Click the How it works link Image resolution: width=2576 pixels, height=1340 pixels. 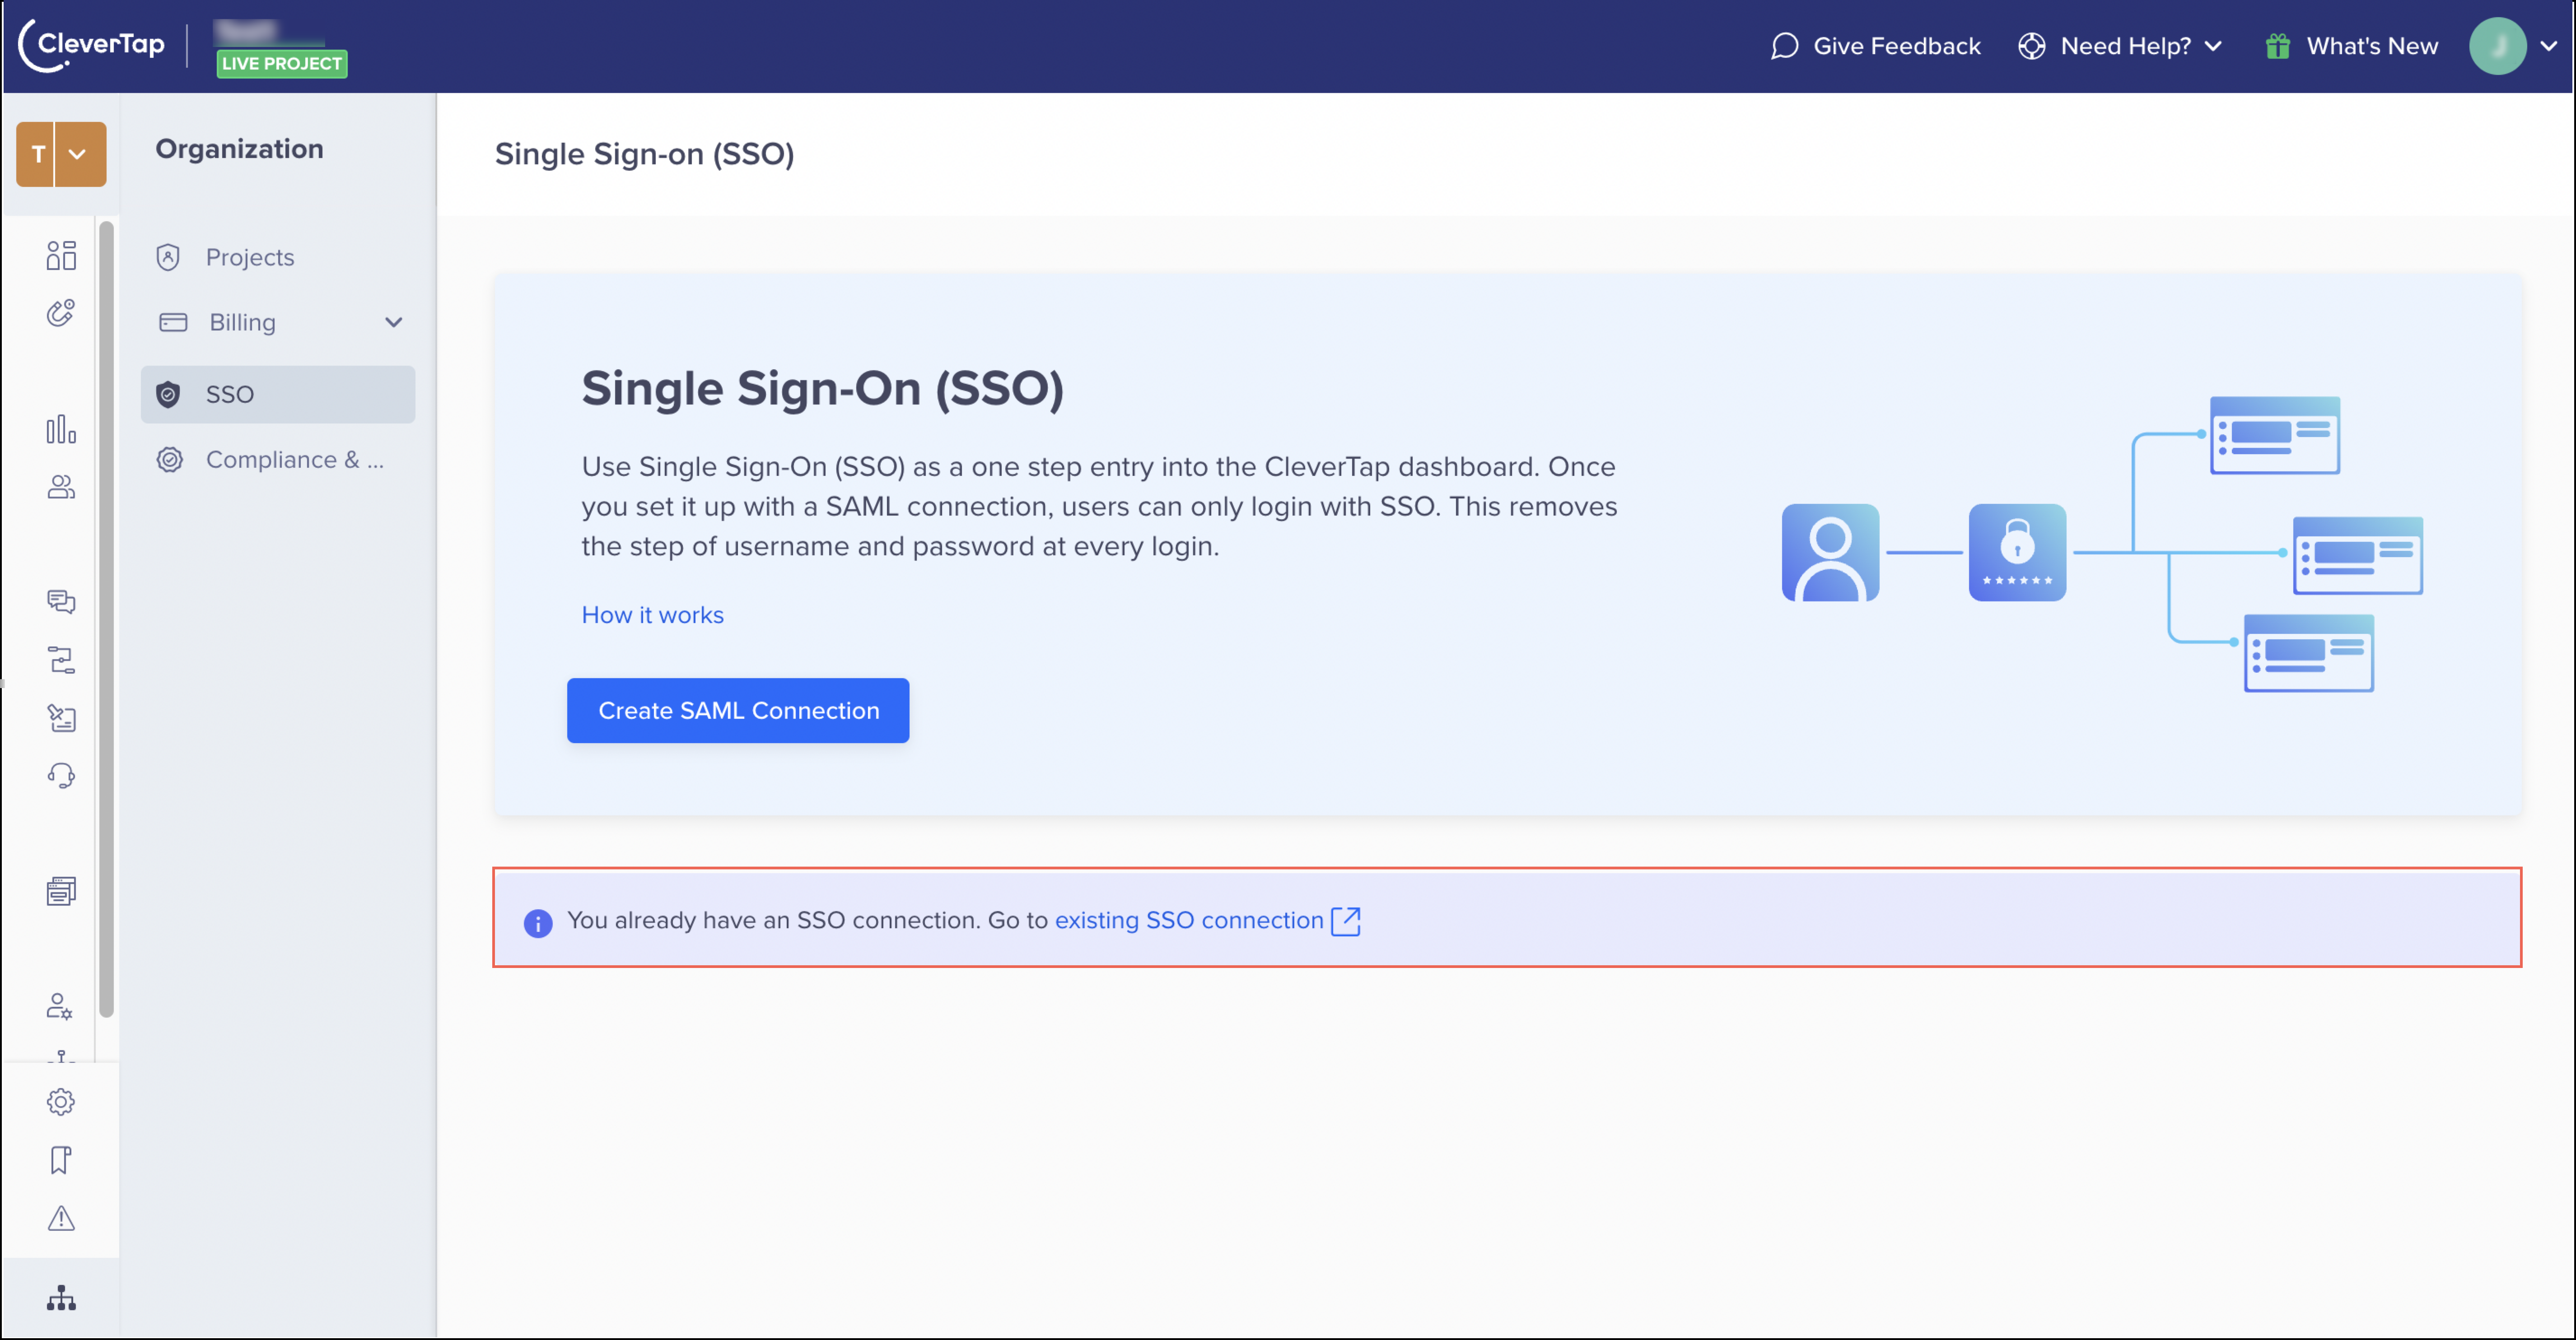click(652, 615)
